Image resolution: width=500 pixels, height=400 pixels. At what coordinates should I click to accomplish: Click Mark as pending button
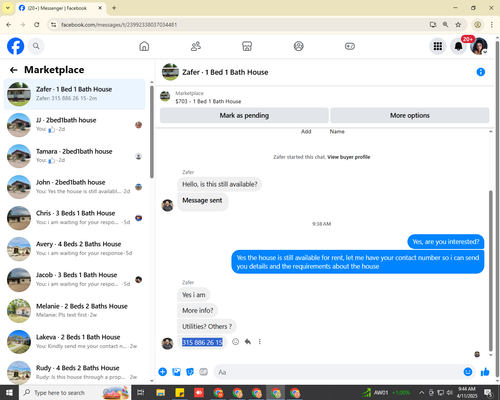coord(244,115)
